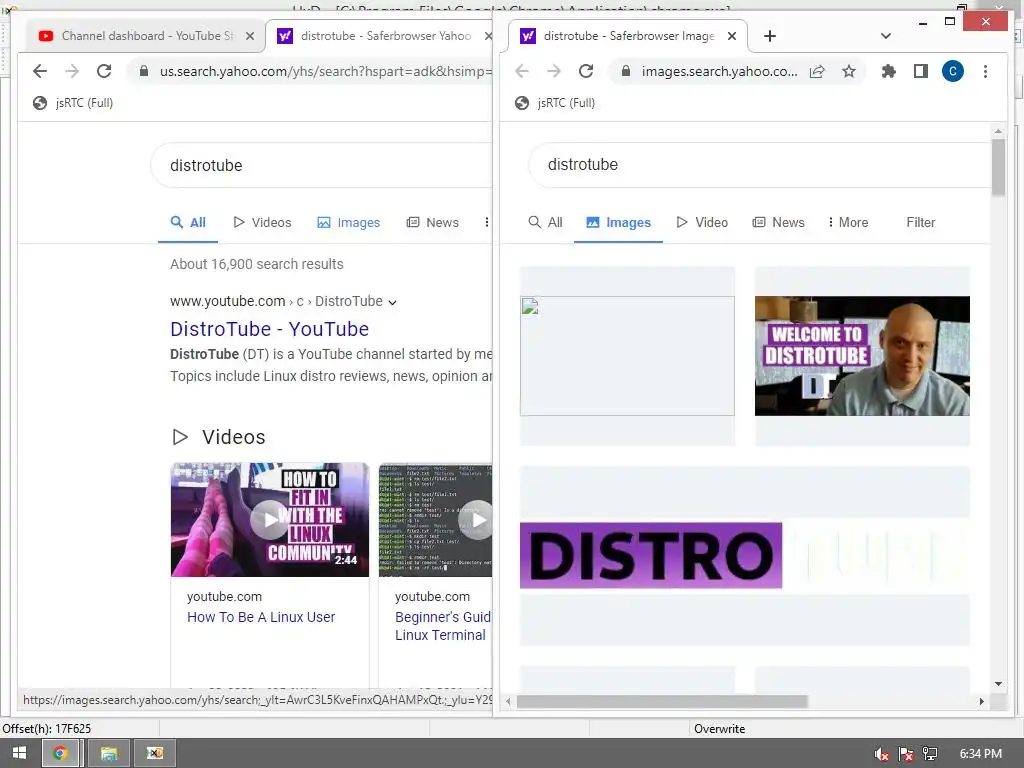The width and height of the screenshot is (1024, 768).
Task: Click the Action Center flag tray icon
Action: 906,754
